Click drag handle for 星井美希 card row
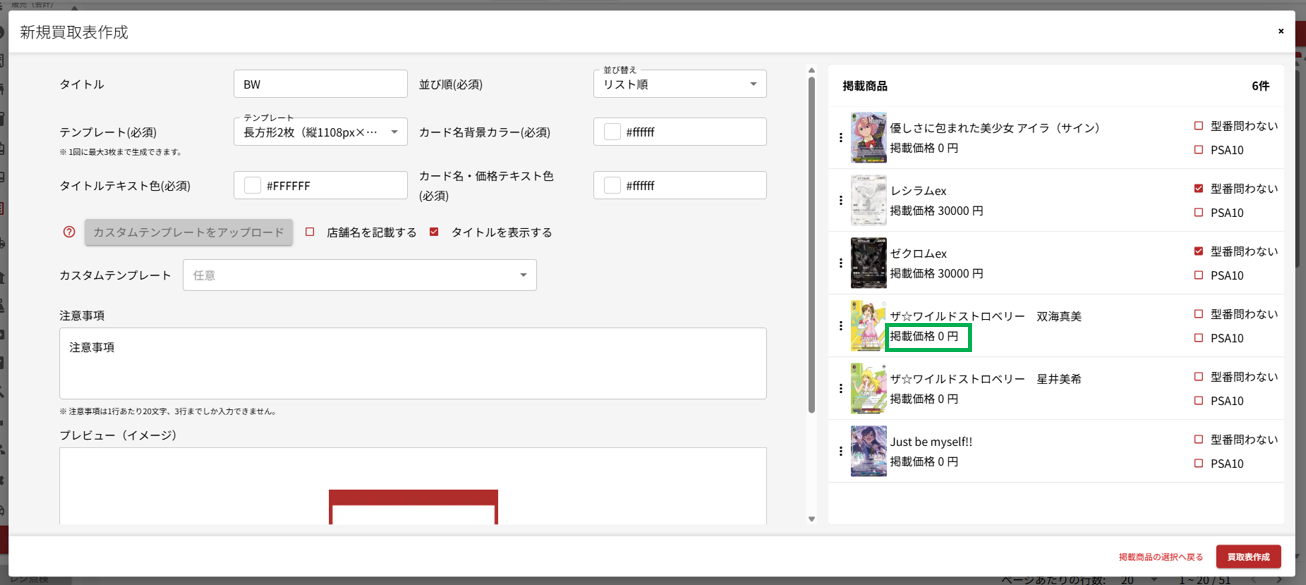 pyautogui.click(x=841, y=388)
